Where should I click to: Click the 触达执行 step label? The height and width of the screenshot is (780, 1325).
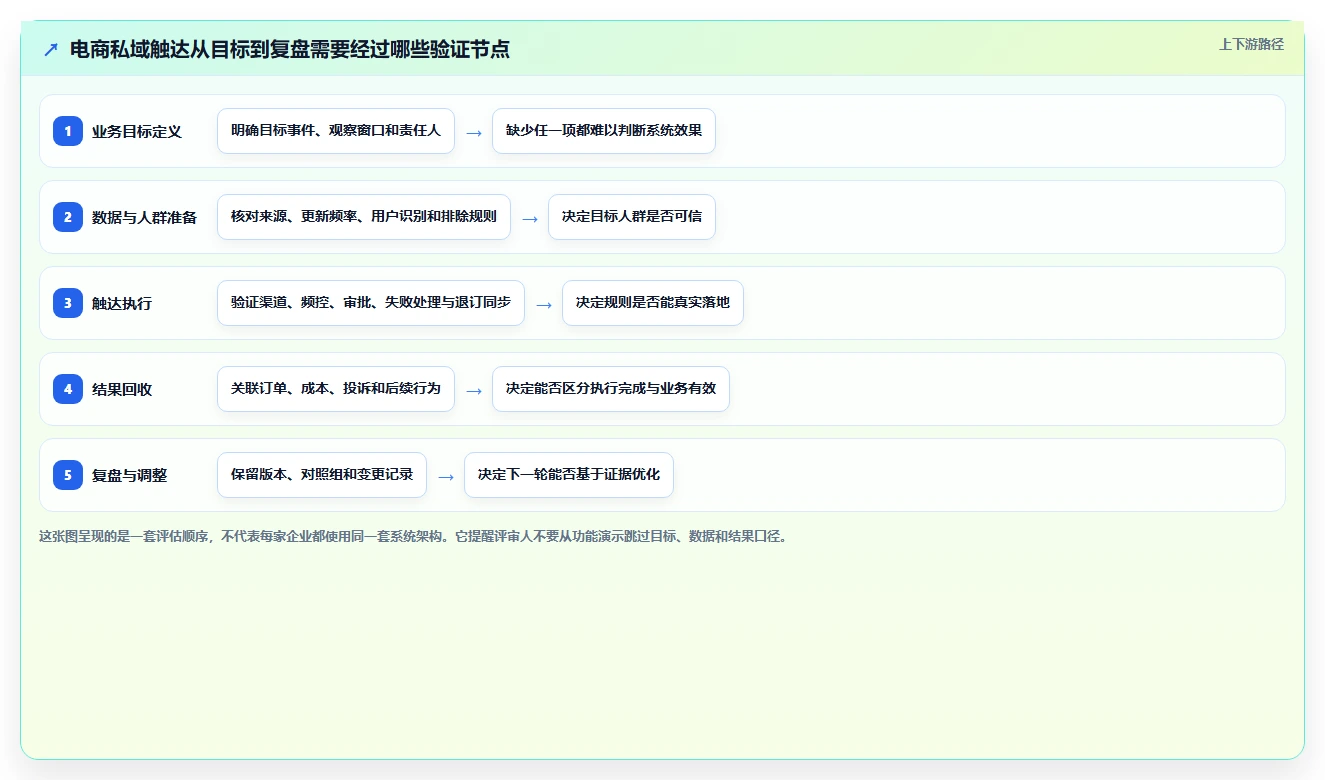pos(122,303)
